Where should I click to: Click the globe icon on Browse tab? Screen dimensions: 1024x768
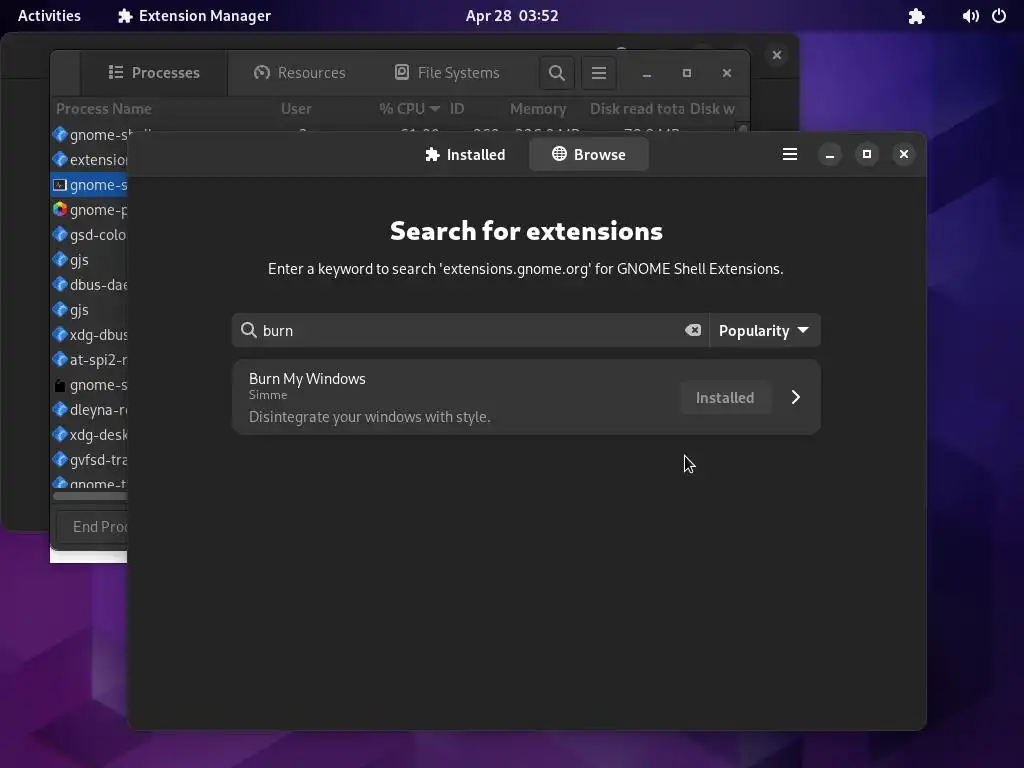(x=559, y=153)
